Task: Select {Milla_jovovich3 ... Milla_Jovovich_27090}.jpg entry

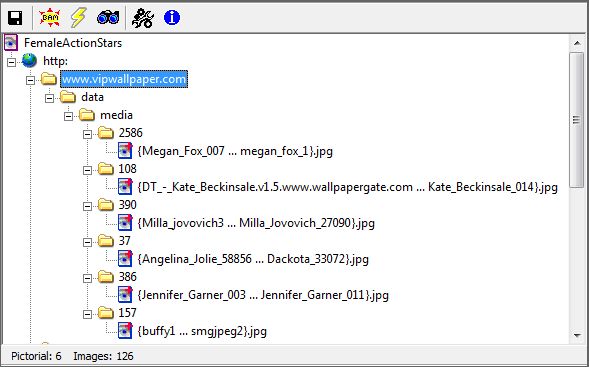Action: 256,223
